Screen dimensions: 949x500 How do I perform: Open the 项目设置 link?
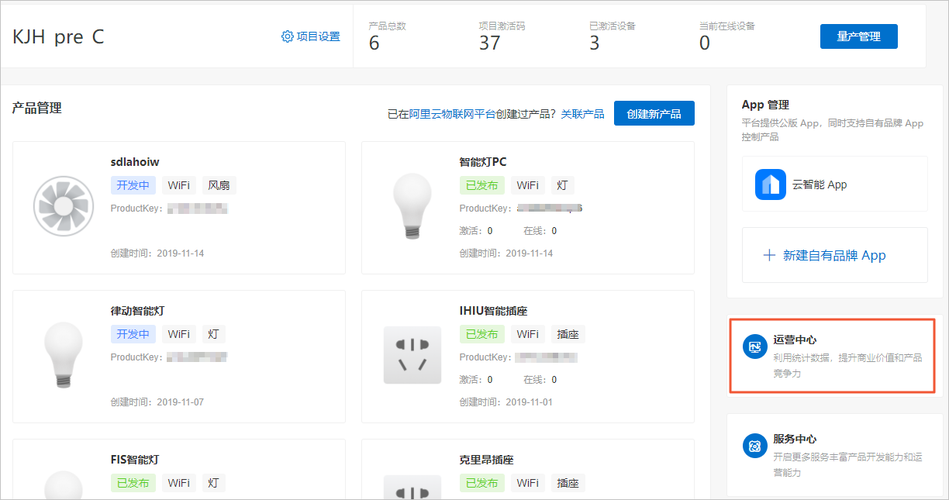click(x=318, y=36)
